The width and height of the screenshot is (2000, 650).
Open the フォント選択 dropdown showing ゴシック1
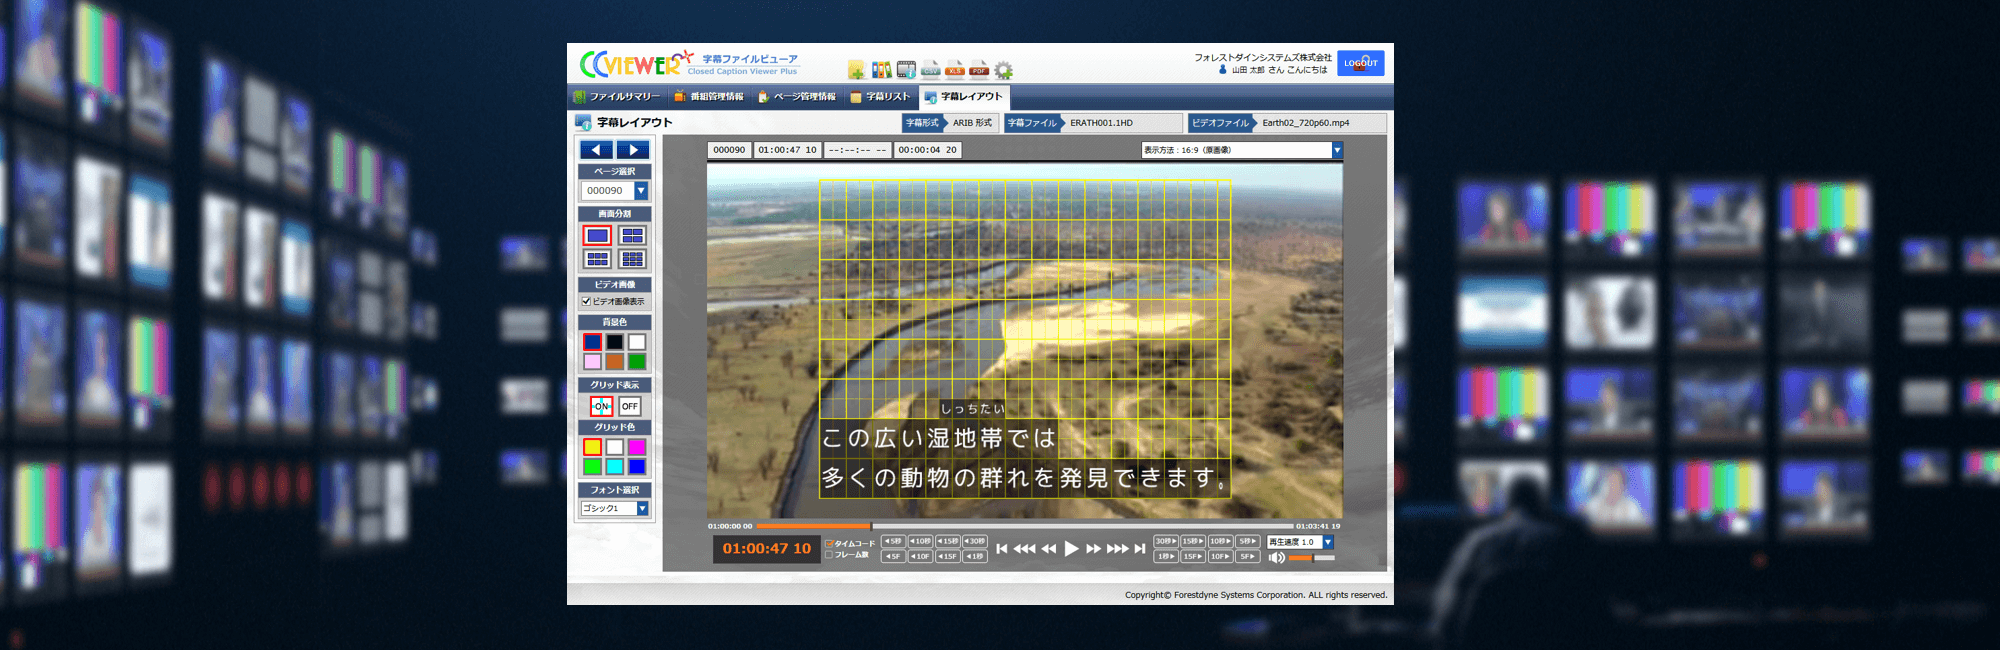pos(615,508)
